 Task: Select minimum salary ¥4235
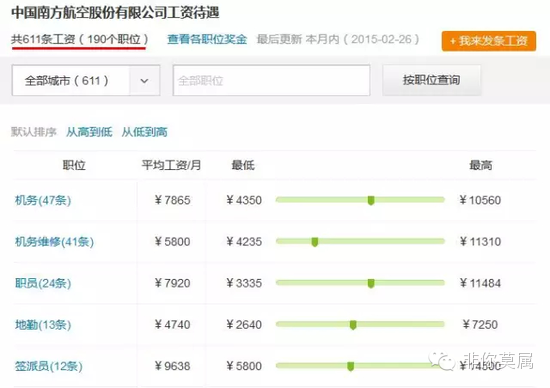[x=244, y=241]
